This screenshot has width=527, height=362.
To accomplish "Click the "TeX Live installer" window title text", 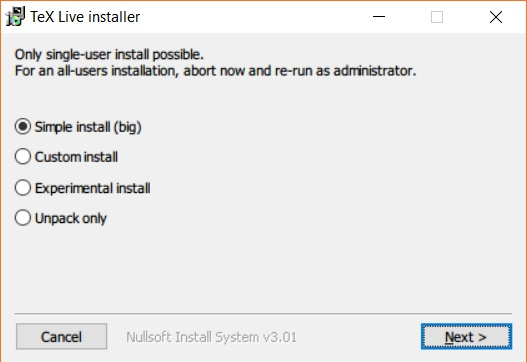I will [x=85, y=17].
